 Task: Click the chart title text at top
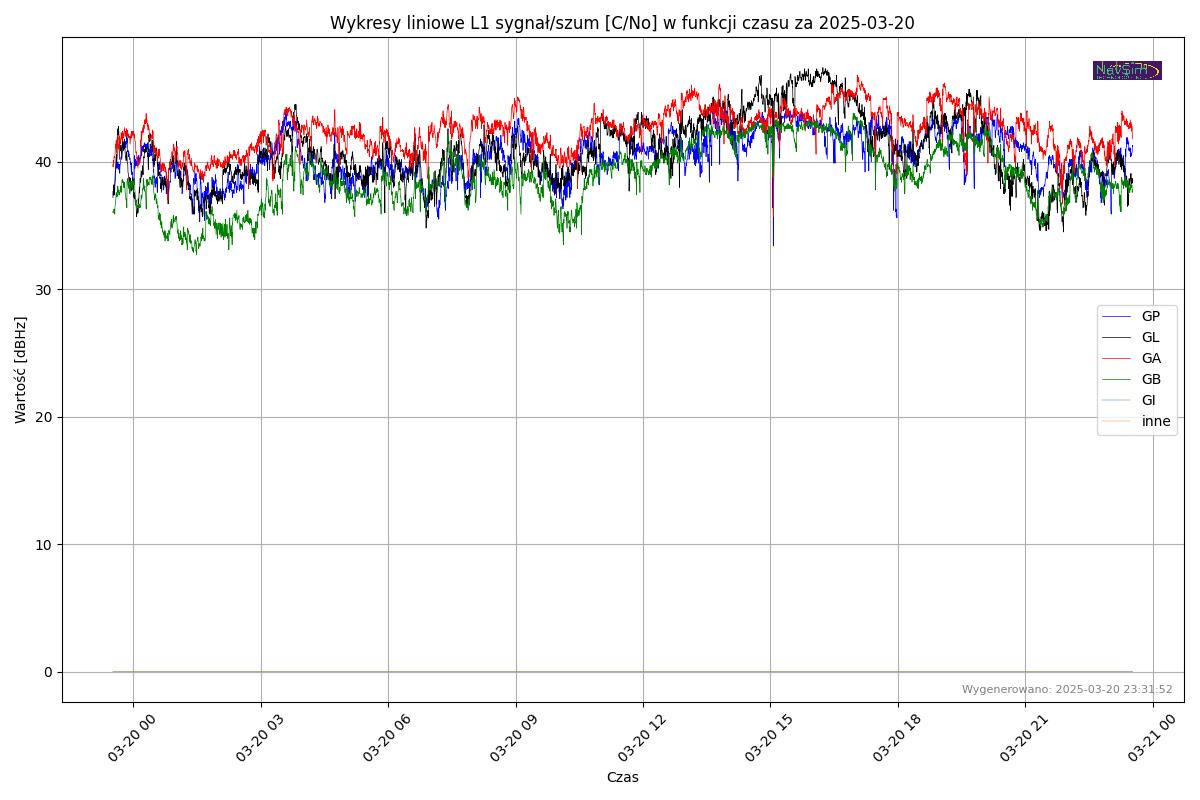tap(622, 23)
